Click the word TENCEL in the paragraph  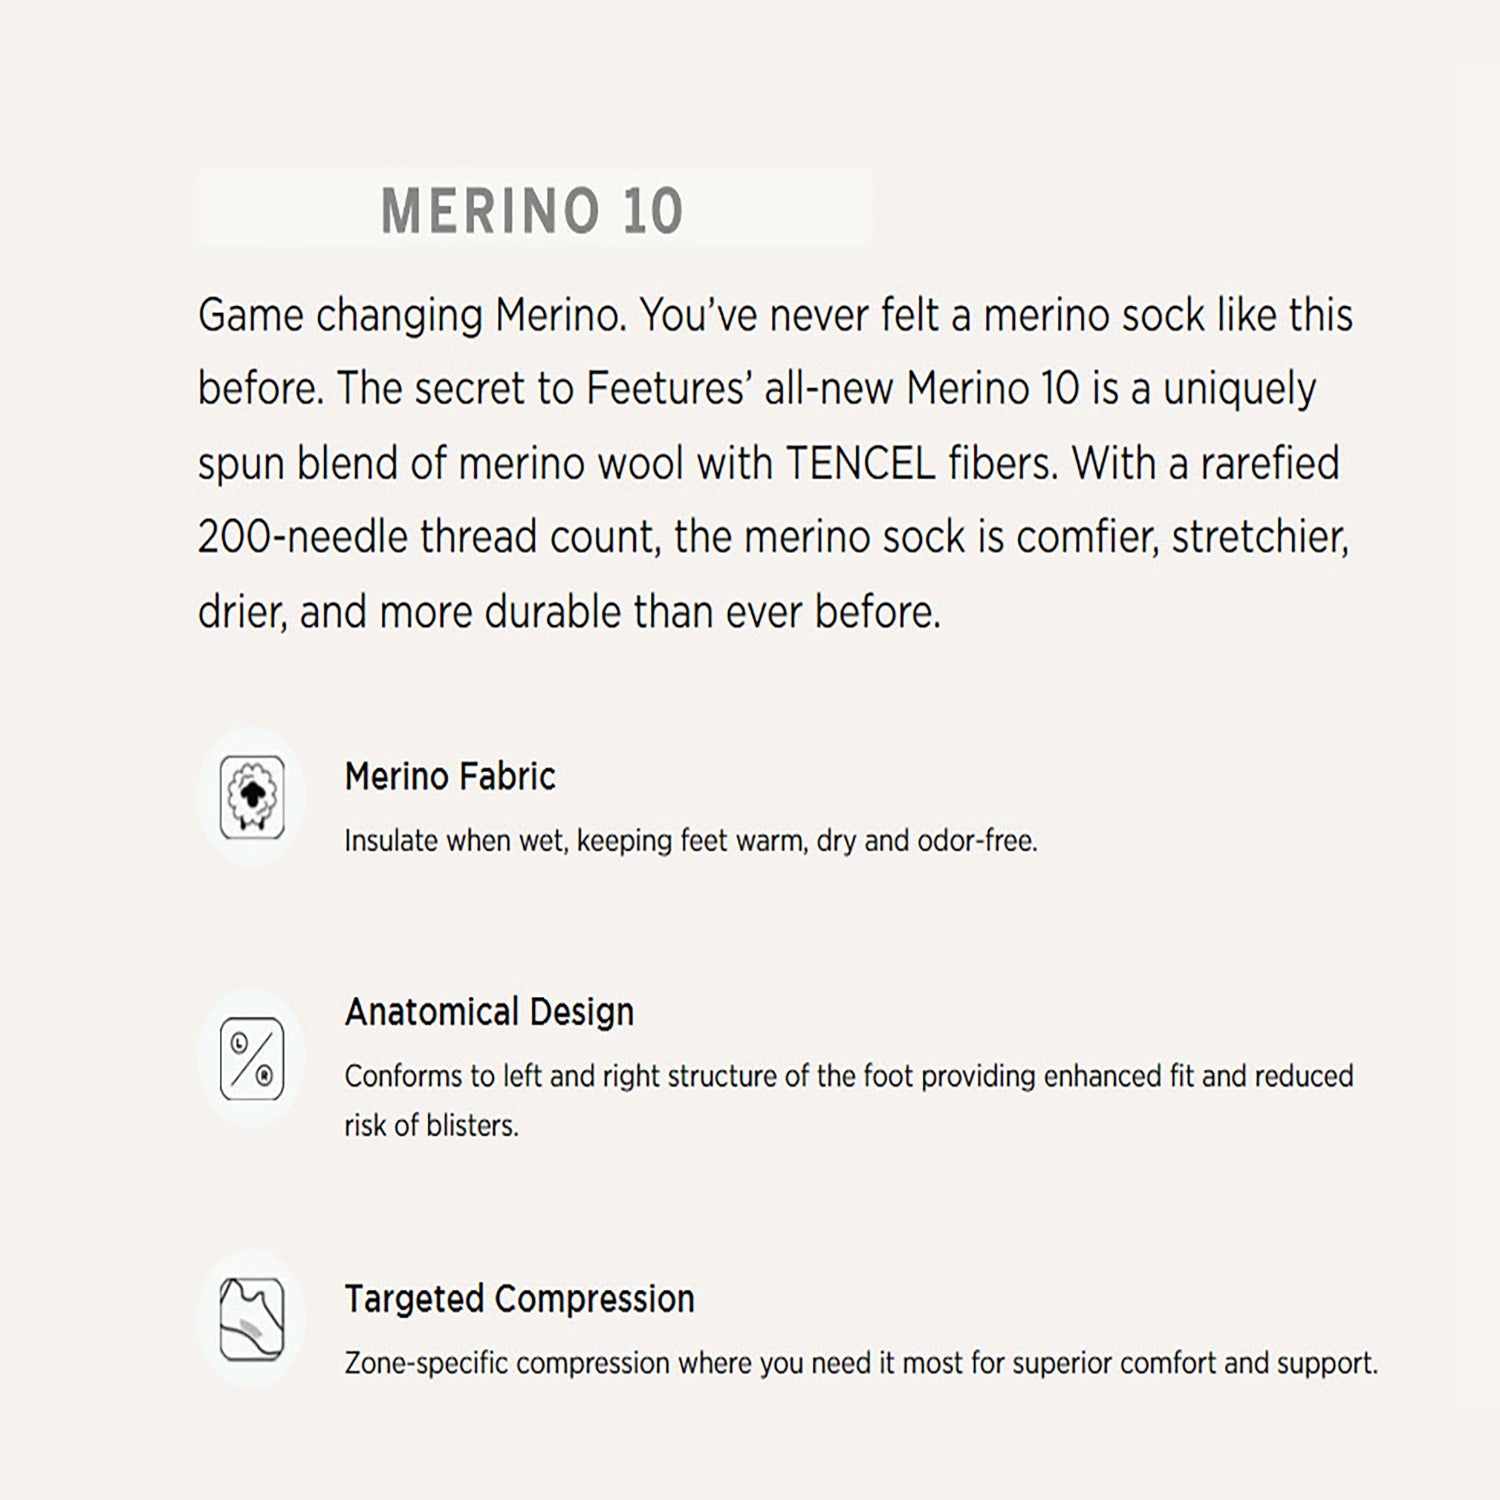point(860,464)
